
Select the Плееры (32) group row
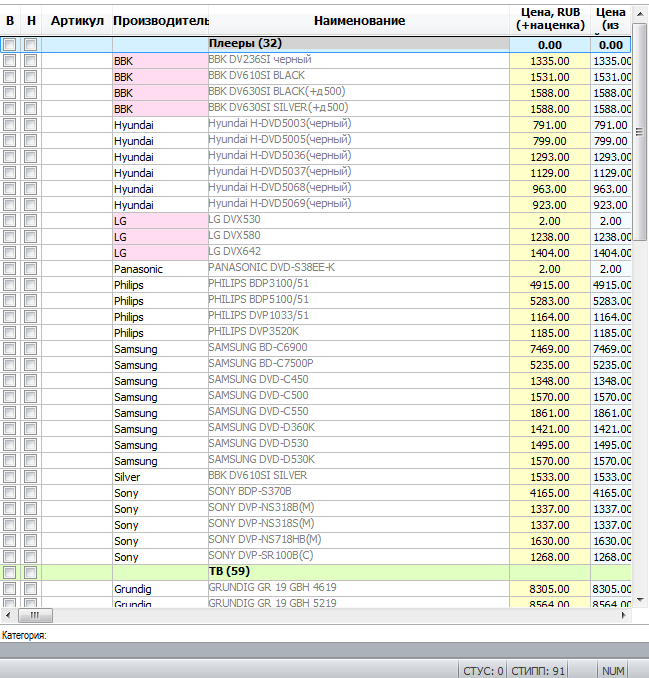point(315,45)
